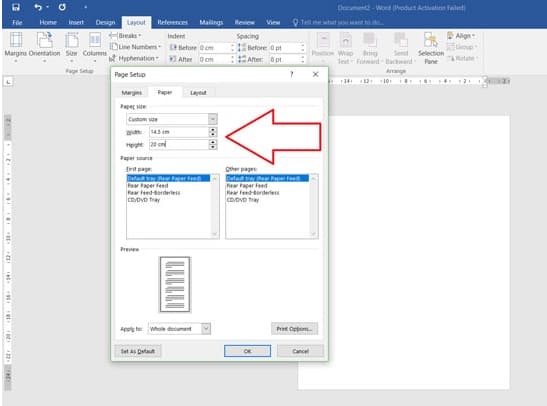Open the Quick Access Toolbar customize arrow

click(85, 7)
